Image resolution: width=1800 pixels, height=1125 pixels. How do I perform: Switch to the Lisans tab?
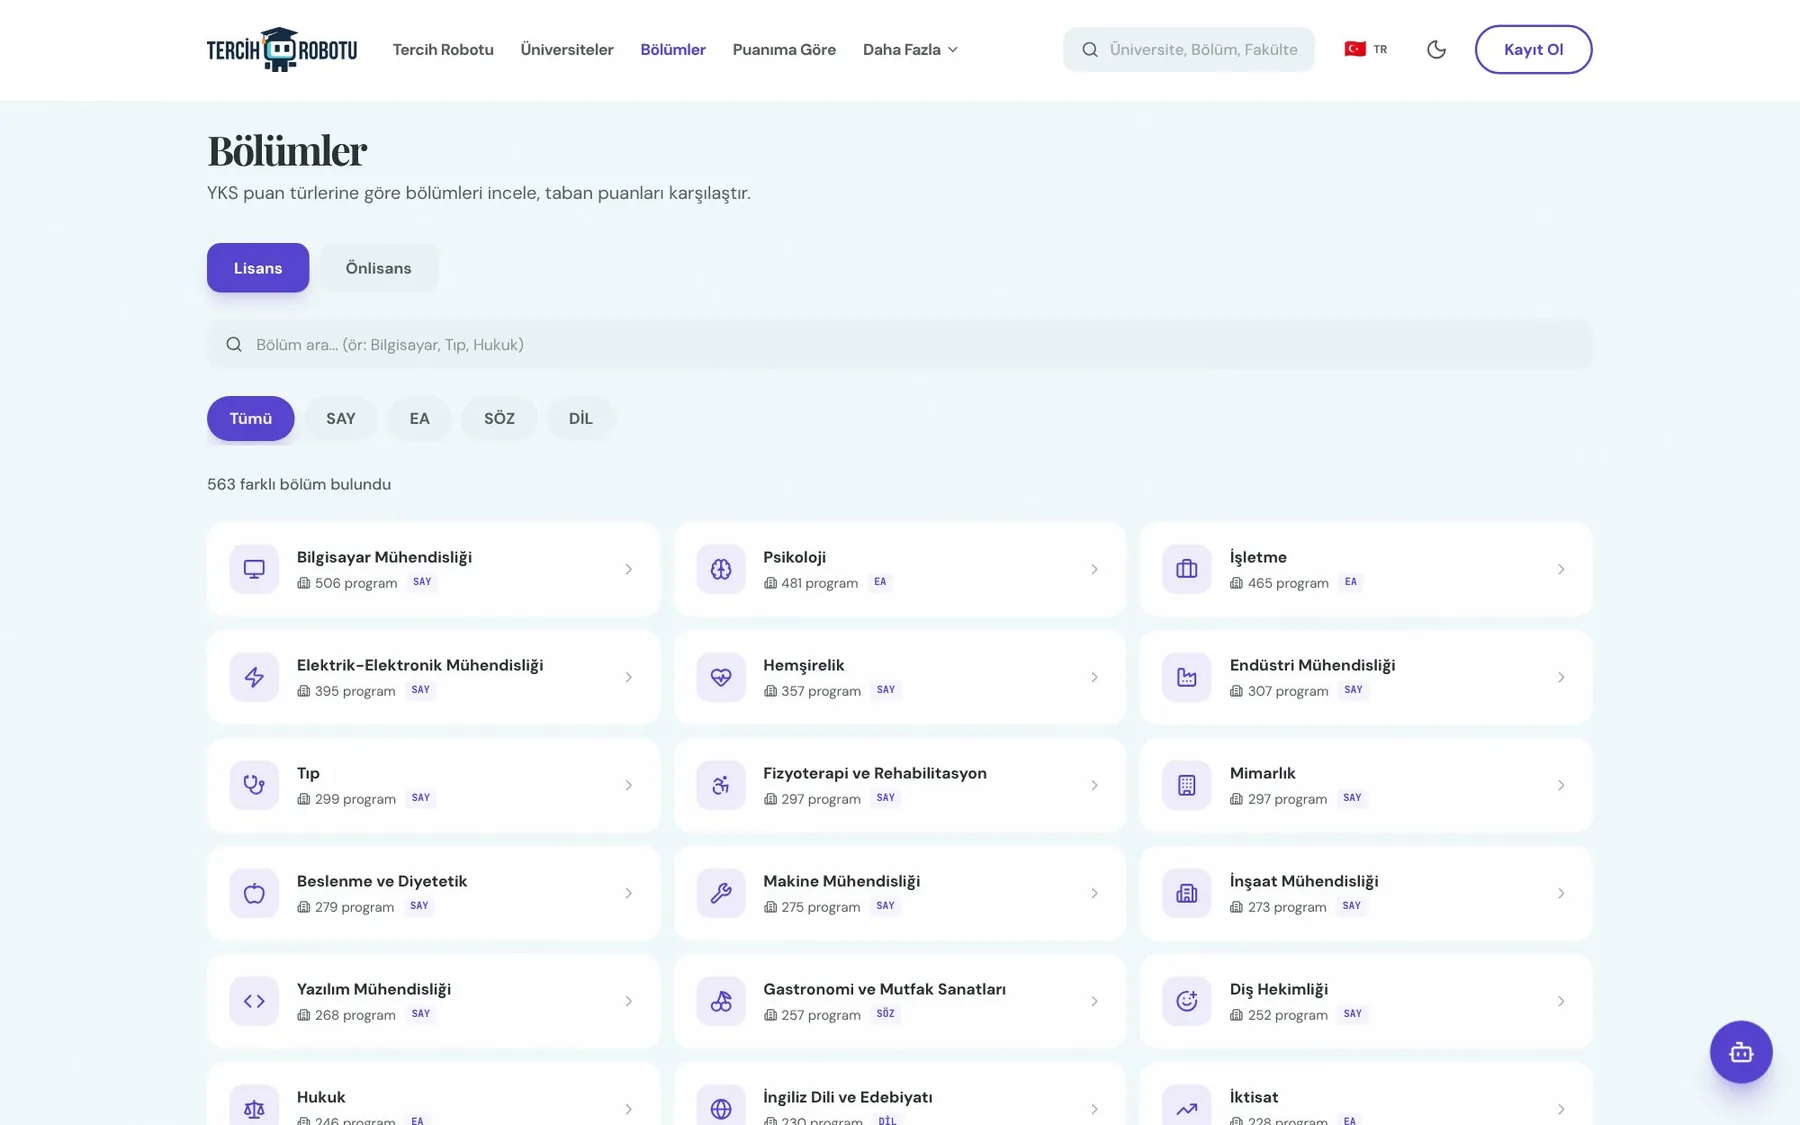pyautogui.click(x=258, y=268)
